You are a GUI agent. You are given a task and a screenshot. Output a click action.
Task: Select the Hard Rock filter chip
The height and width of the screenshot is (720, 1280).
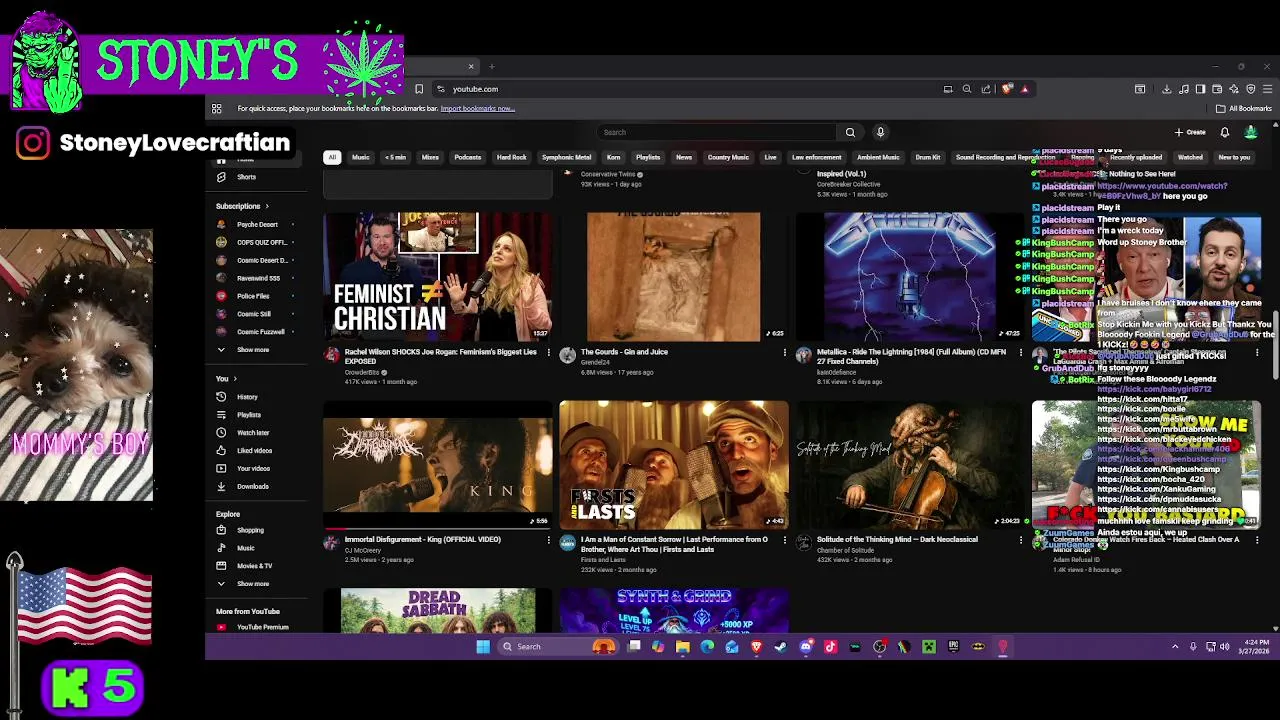coord(511,157)
